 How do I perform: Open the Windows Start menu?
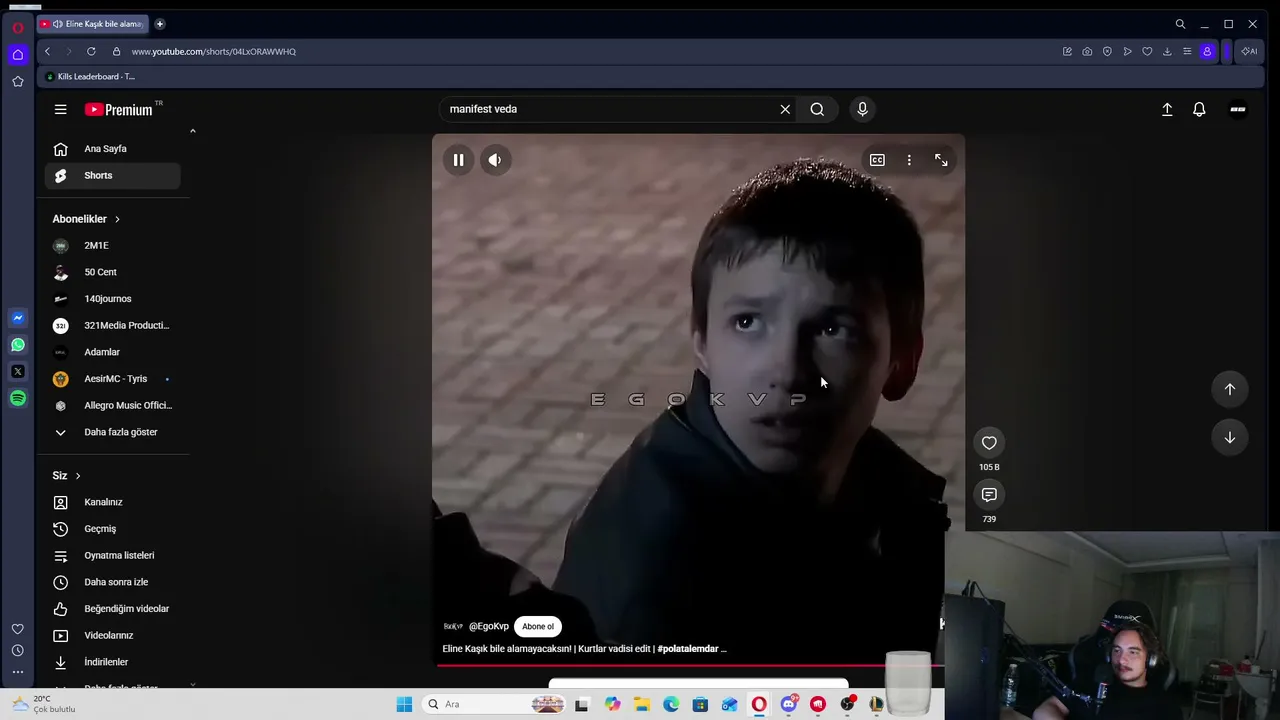click(404, 705)
